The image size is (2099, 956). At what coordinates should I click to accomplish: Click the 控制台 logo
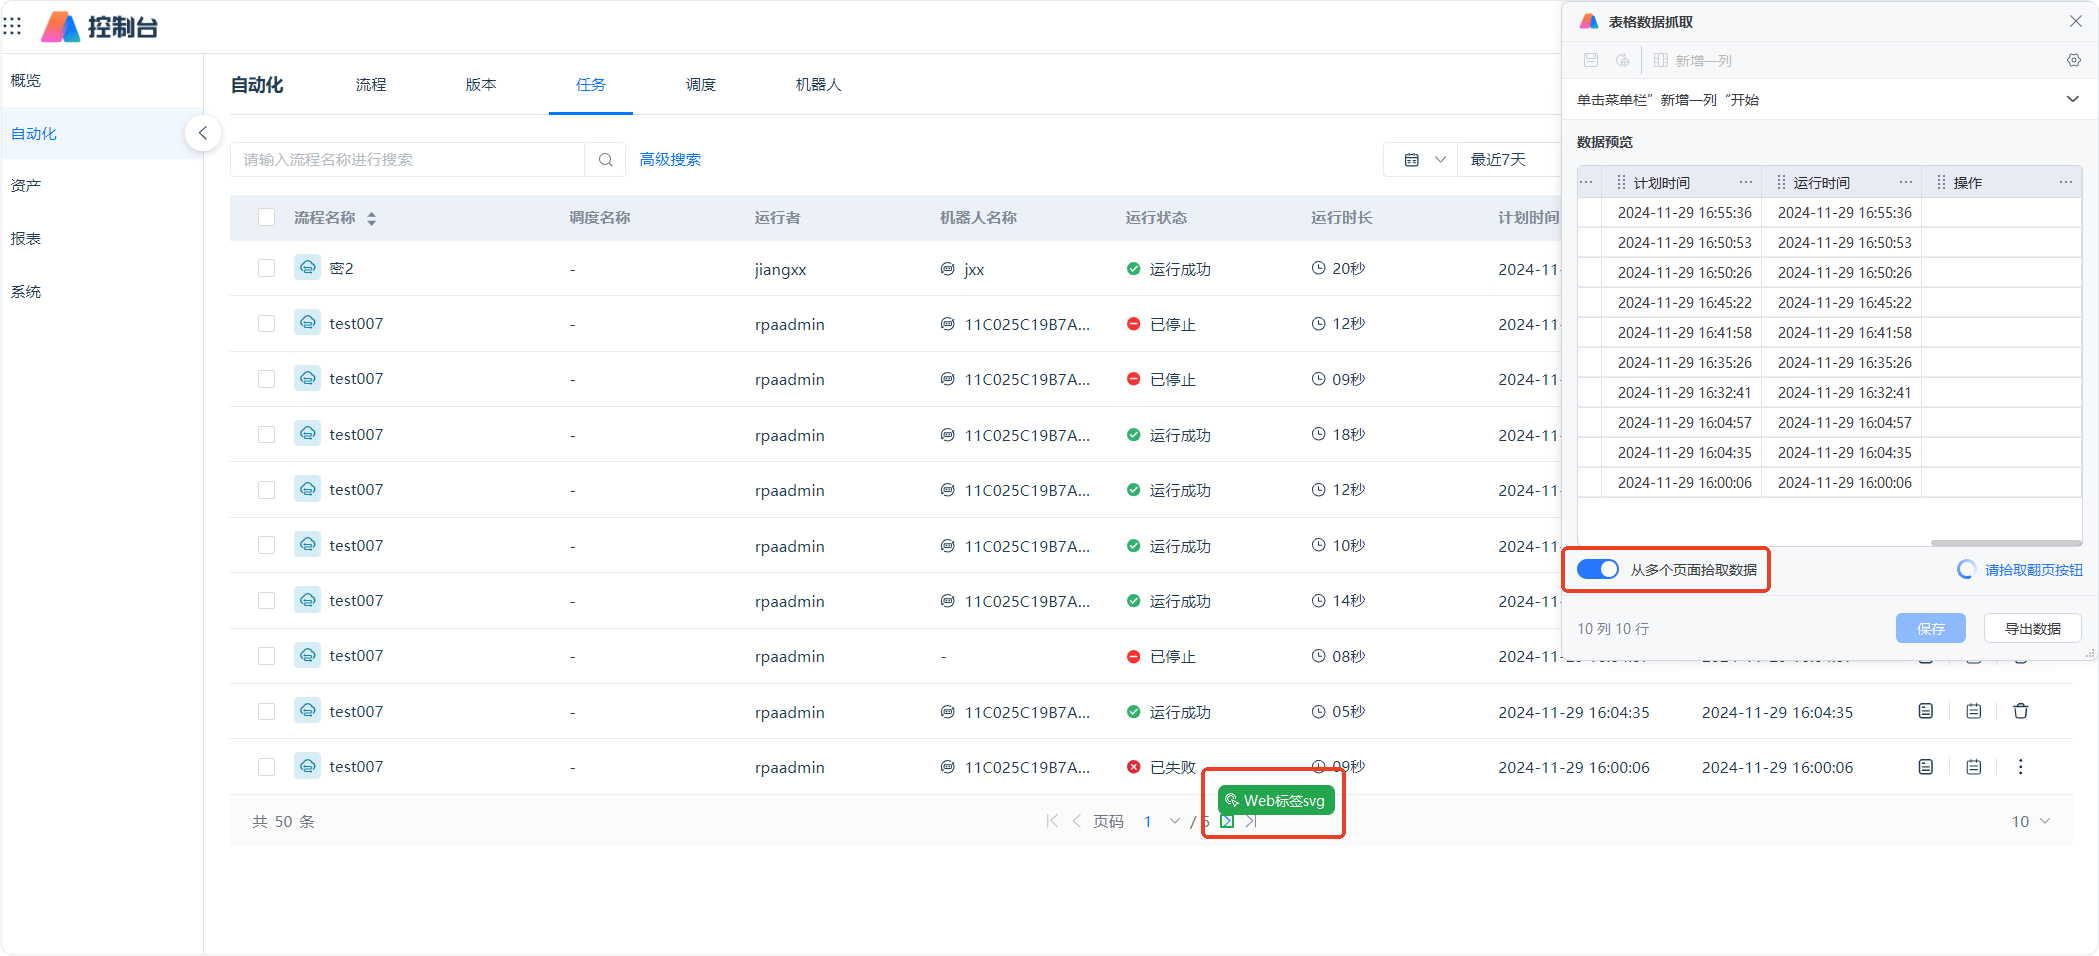point(100,27)
